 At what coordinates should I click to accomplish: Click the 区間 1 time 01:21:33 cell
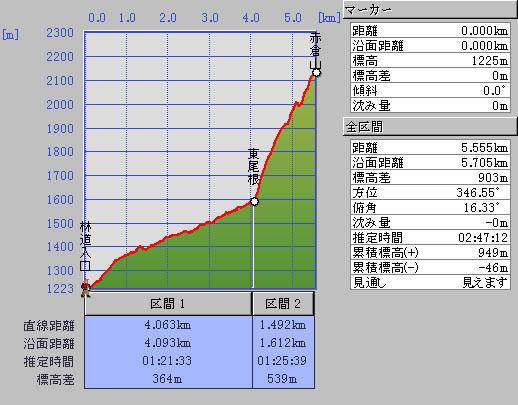click(x=168, y=361)
